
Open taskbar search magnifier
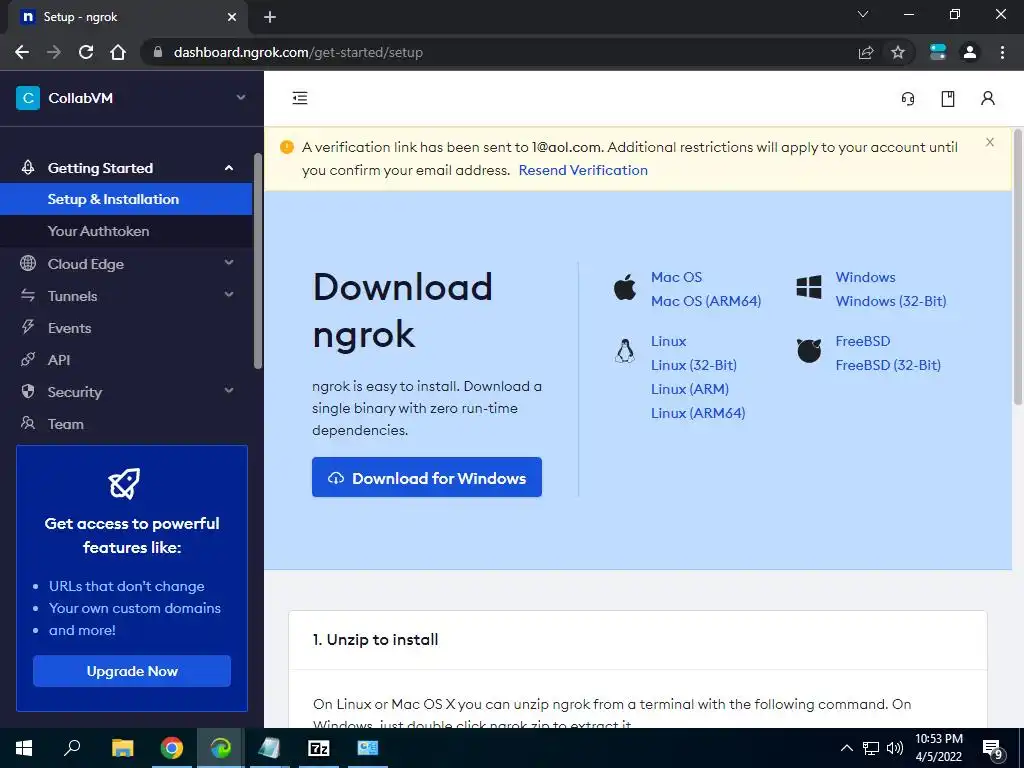pos(72,747)
